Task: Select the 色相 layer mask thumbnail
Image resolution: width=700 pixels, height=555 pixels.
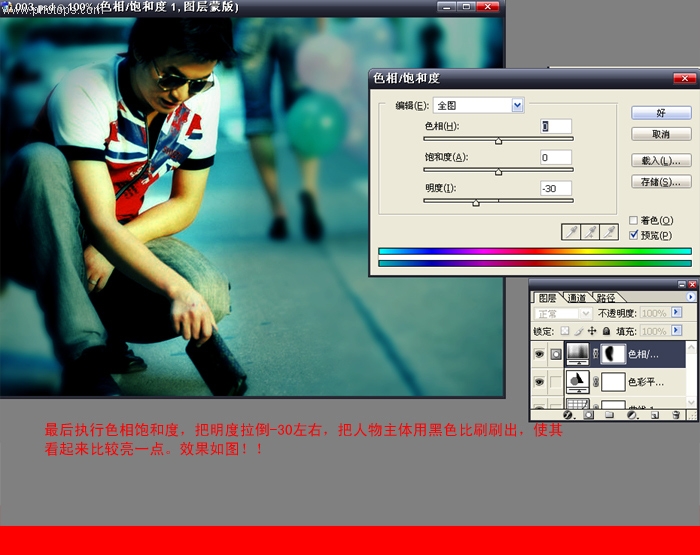Action: 613,354
